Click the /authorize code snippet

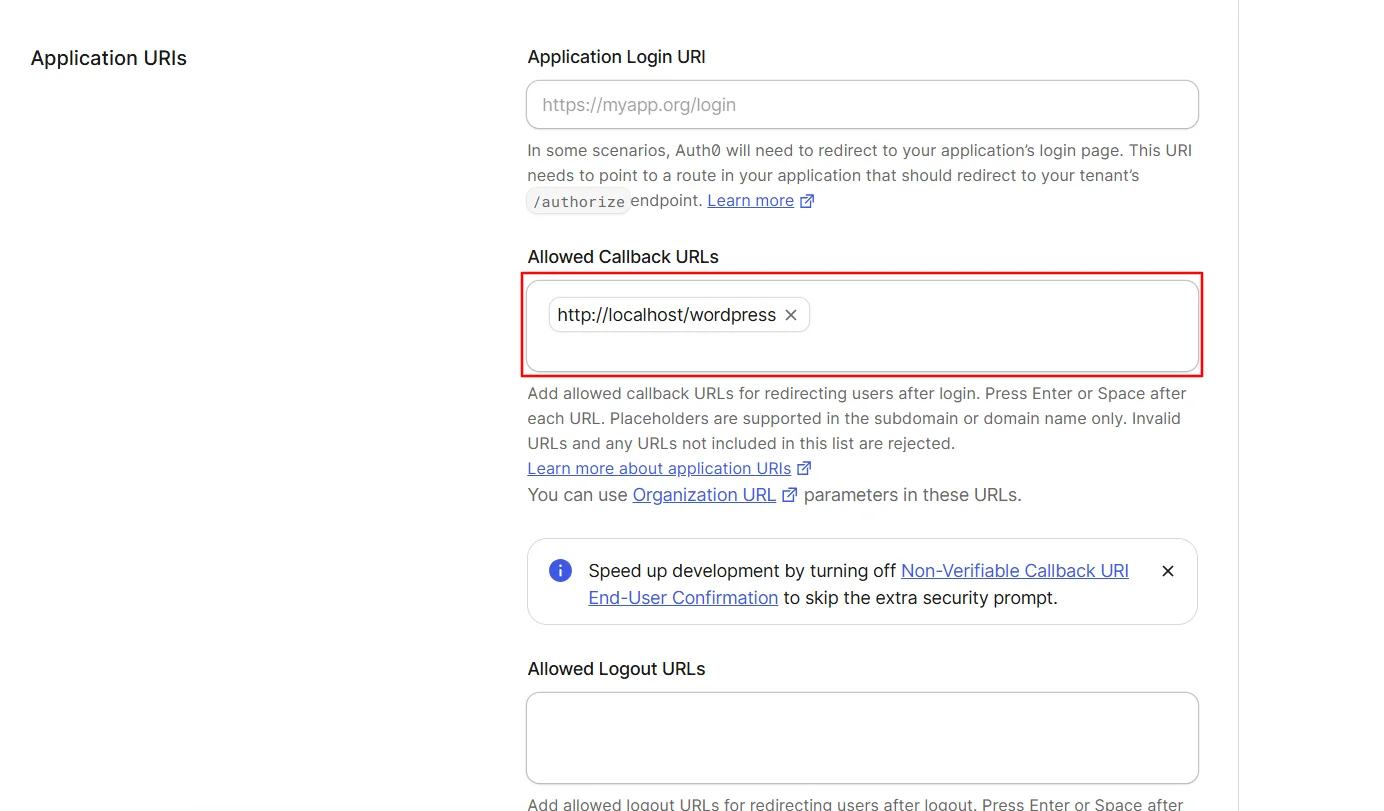point(578,201)
